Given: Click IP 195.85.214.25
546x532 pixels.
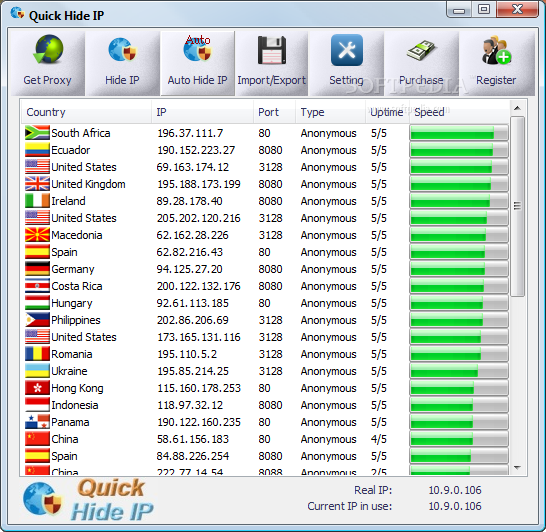Looking at the screenshot, I should [x=193, y=371].
